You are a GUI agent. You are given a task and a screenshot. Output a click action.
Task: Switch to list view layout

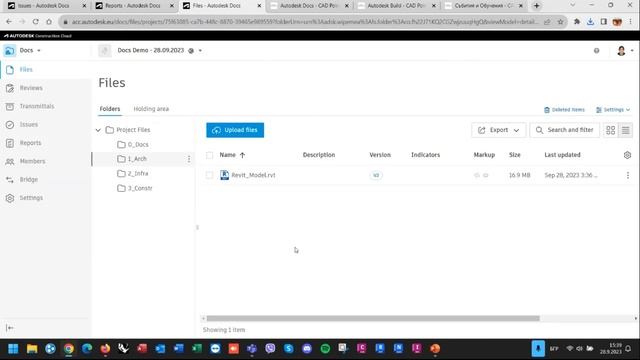pos(625,130)
